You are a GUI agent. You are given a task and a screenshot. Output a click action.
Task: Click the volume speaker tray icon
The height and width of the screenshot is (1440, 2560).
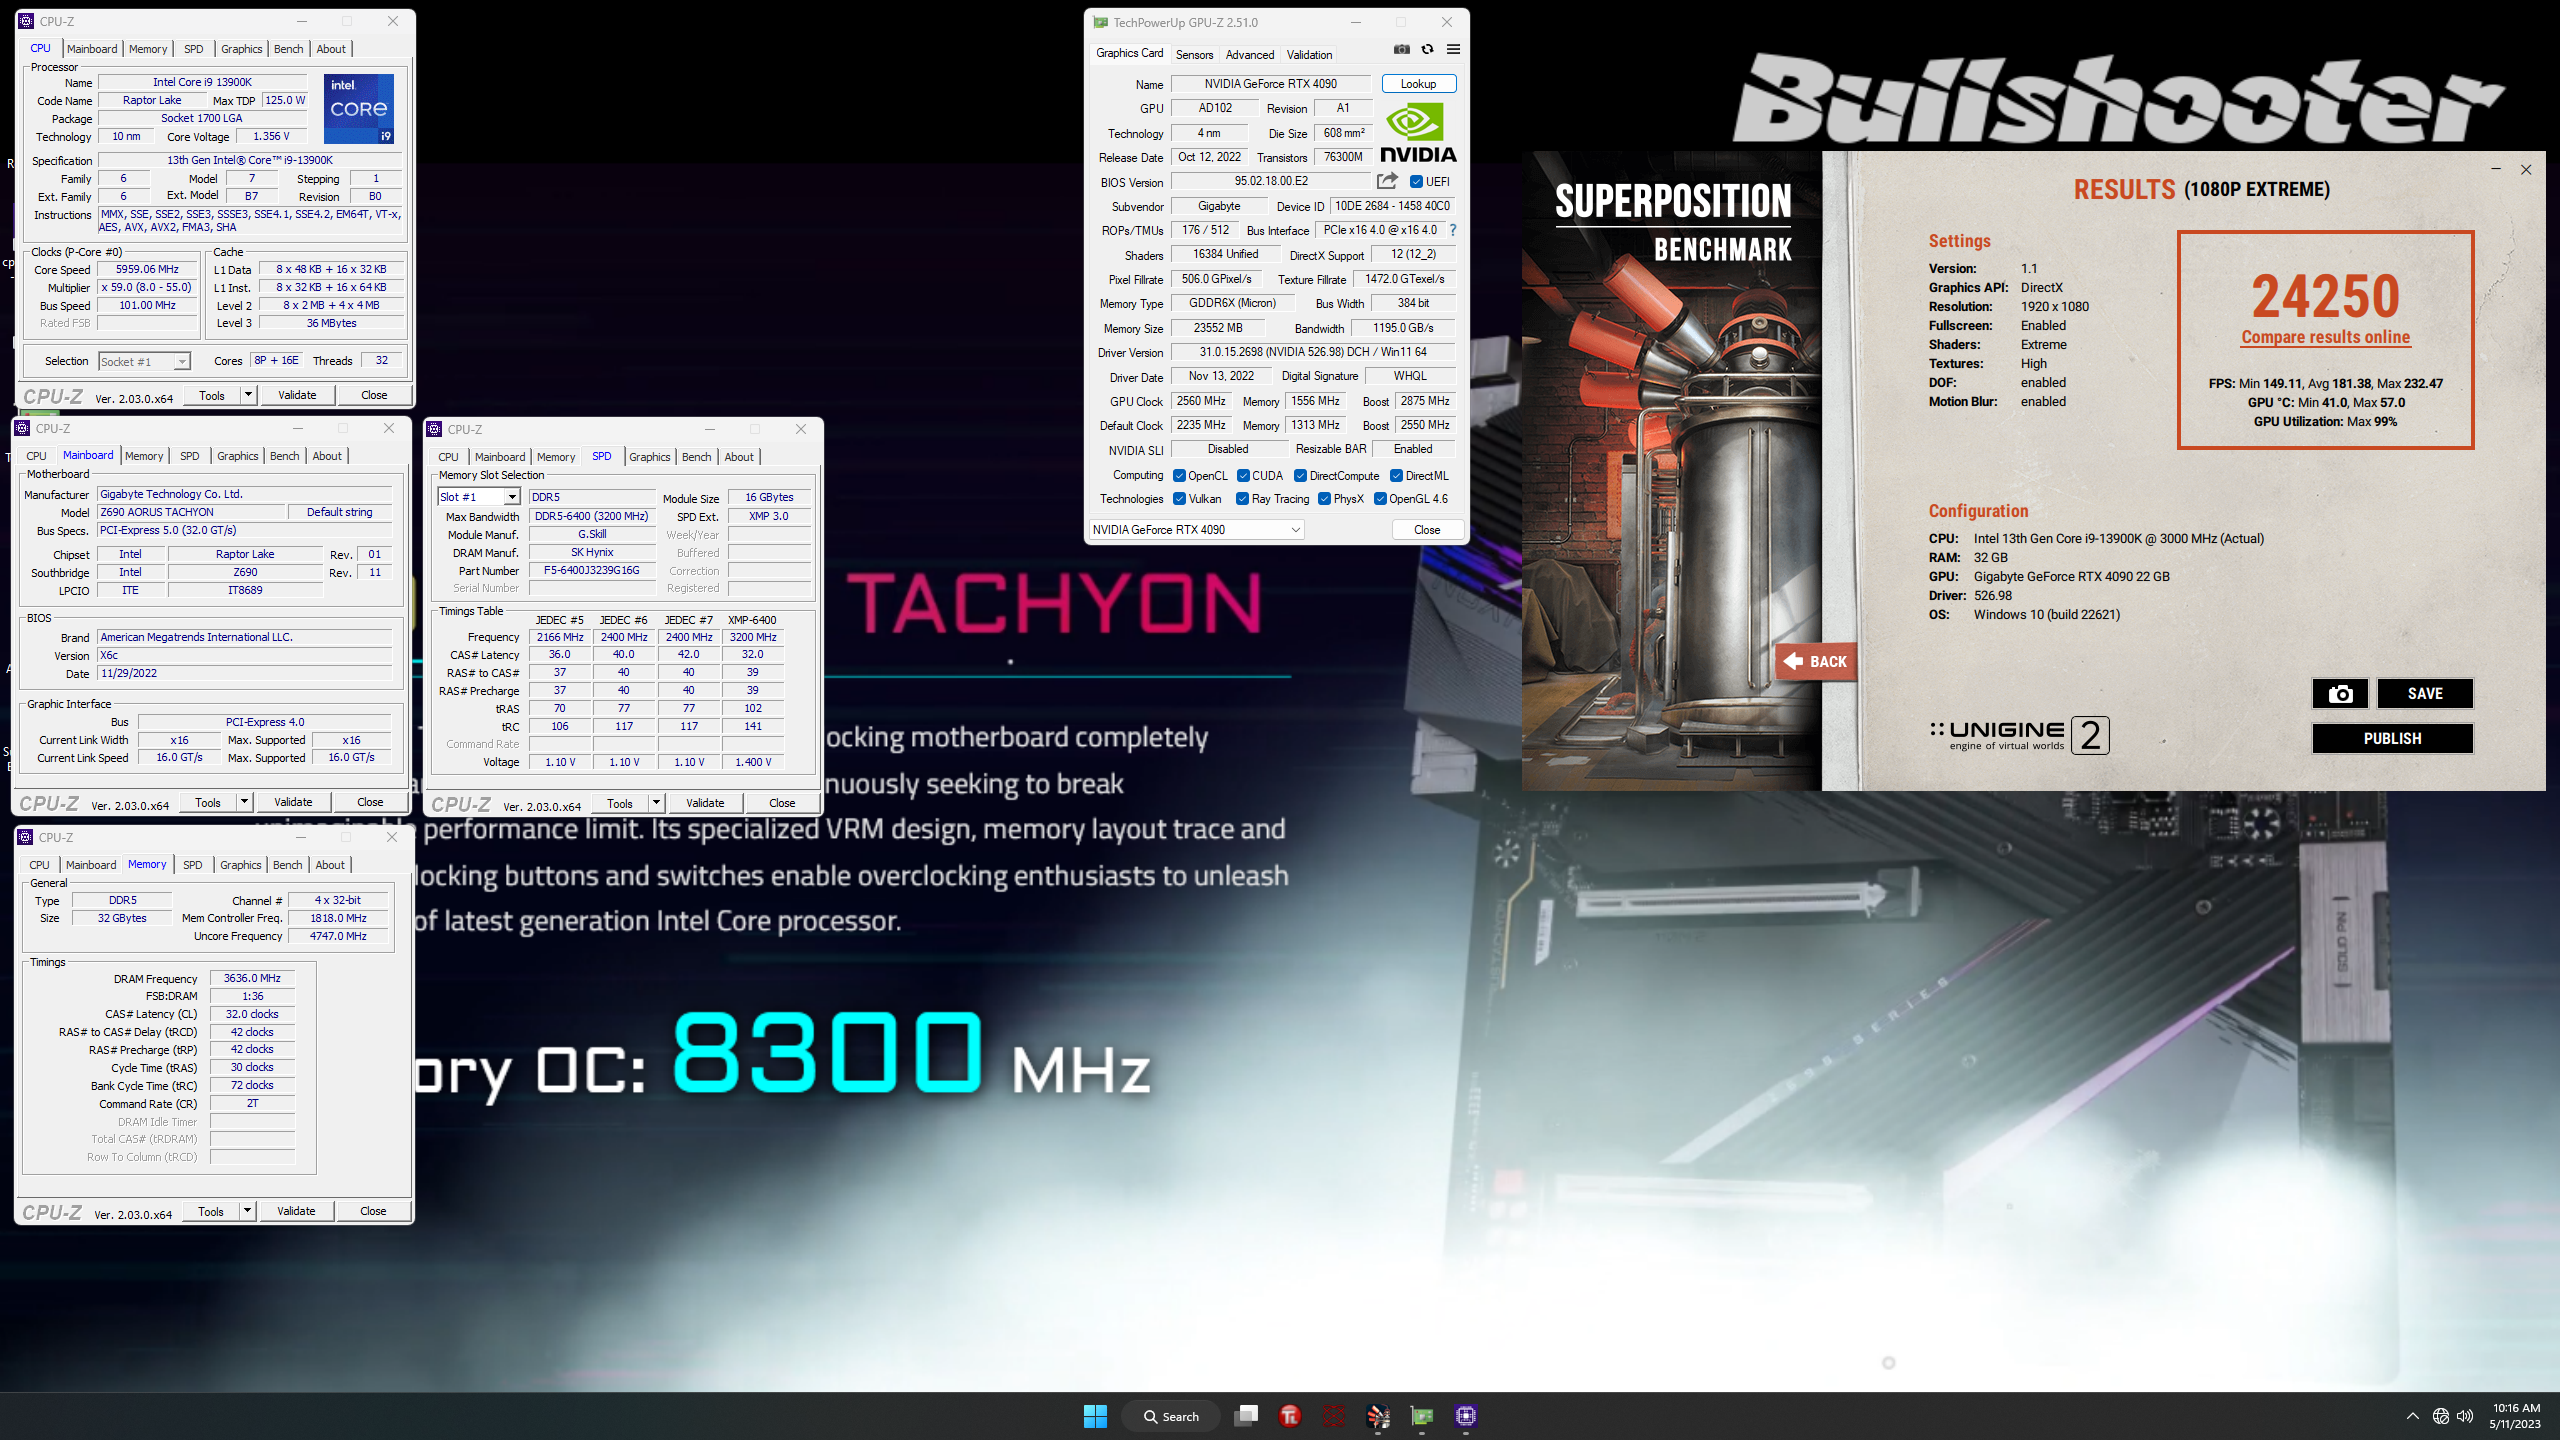[x=2465, y=1416]
